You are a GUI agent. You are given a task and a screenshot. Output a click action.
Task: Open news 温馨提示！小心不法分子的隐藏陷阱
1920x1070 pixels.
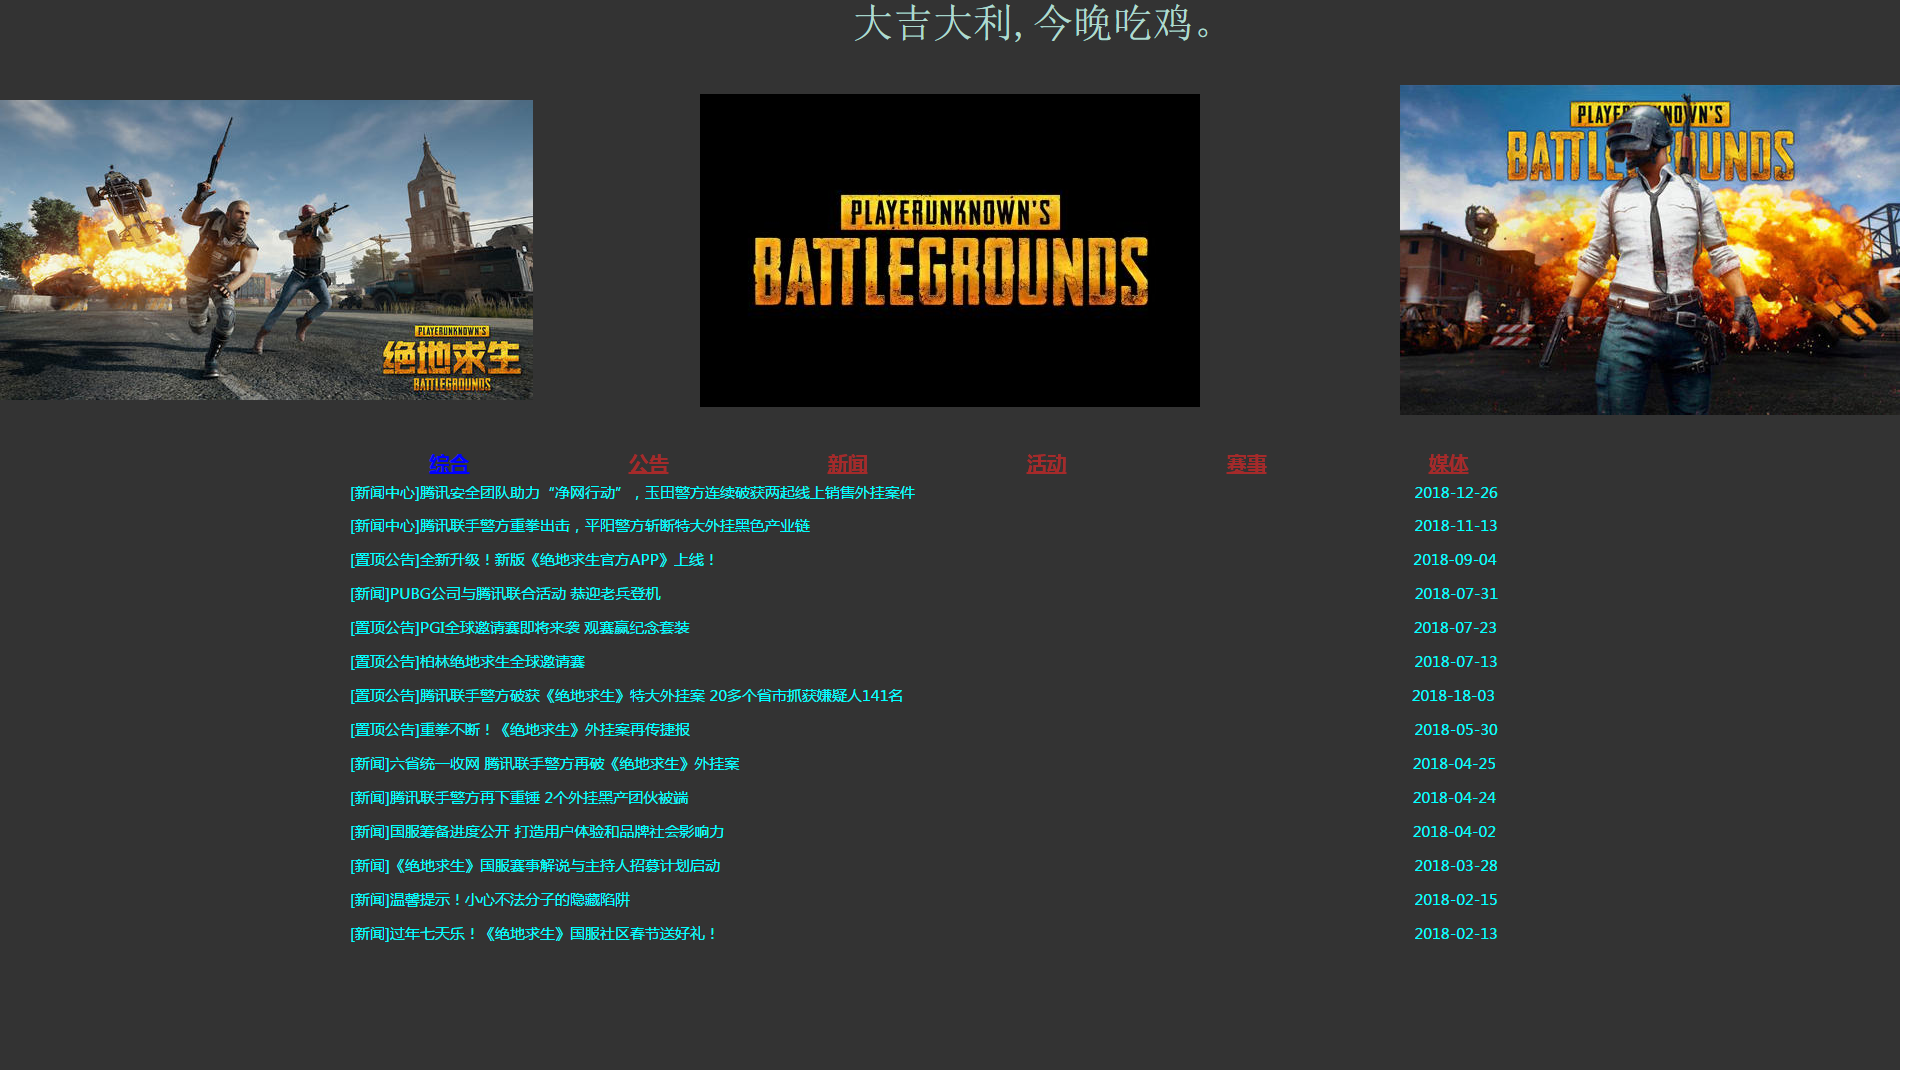pos(490,900)
